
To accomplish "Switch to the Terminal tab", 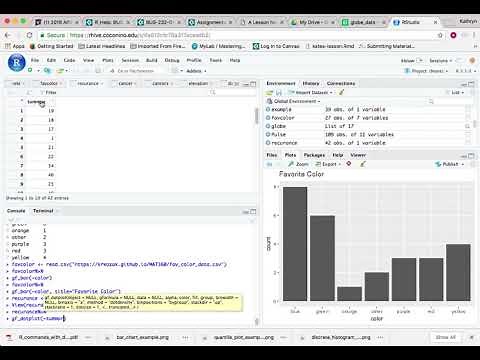I will (43, 211).
